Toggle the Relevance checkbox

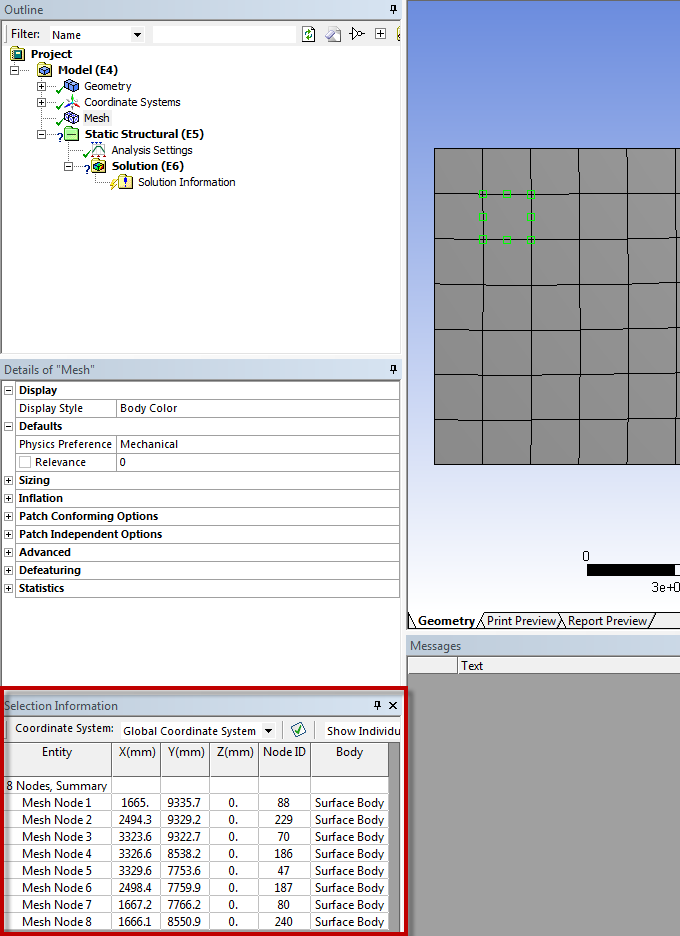click(x=24, y=462)
